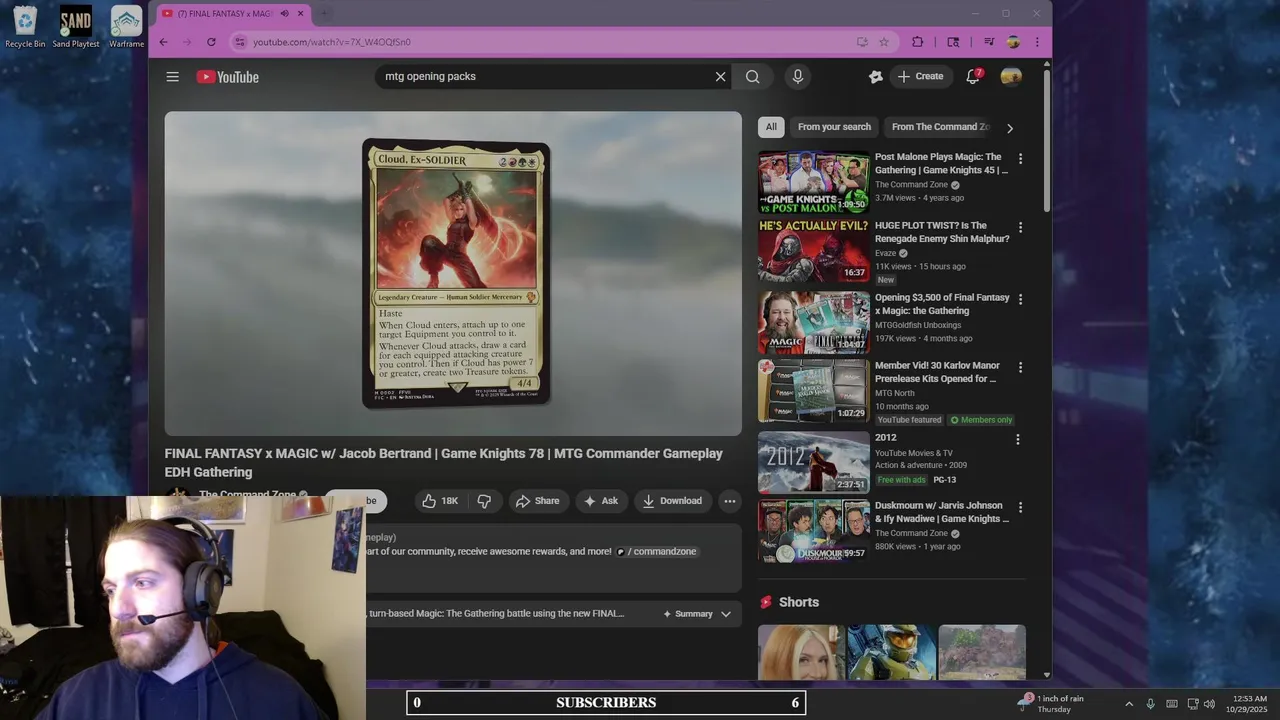1280x720 pixels.
Task: Run search with the magnifier button
Action: (753, 77)
